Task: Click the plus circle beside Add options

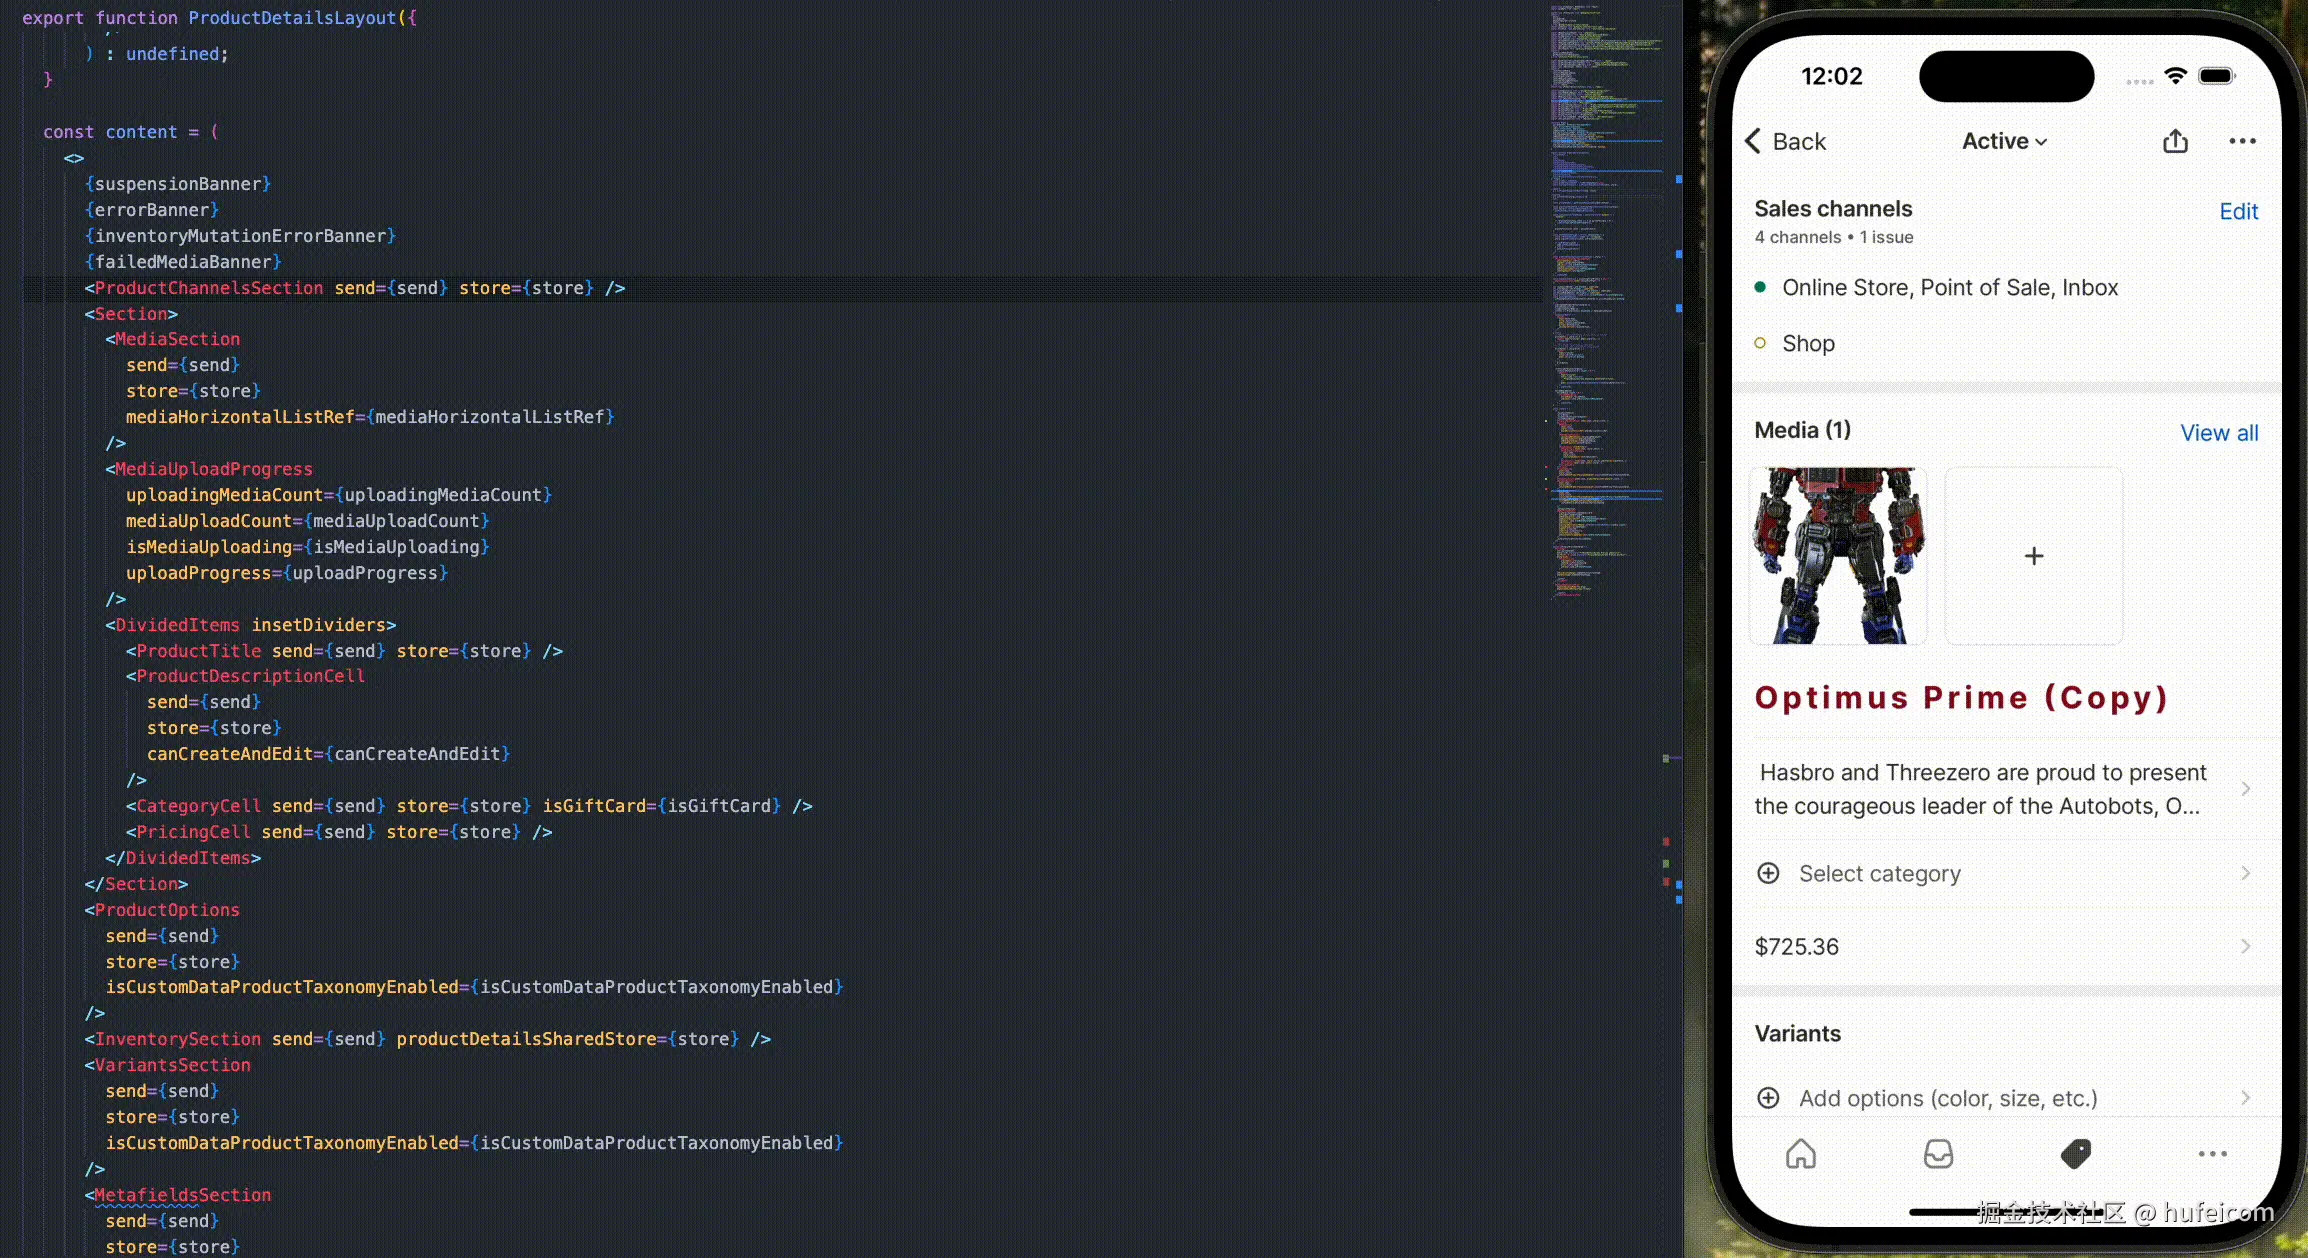Action: [1768, 1098]
